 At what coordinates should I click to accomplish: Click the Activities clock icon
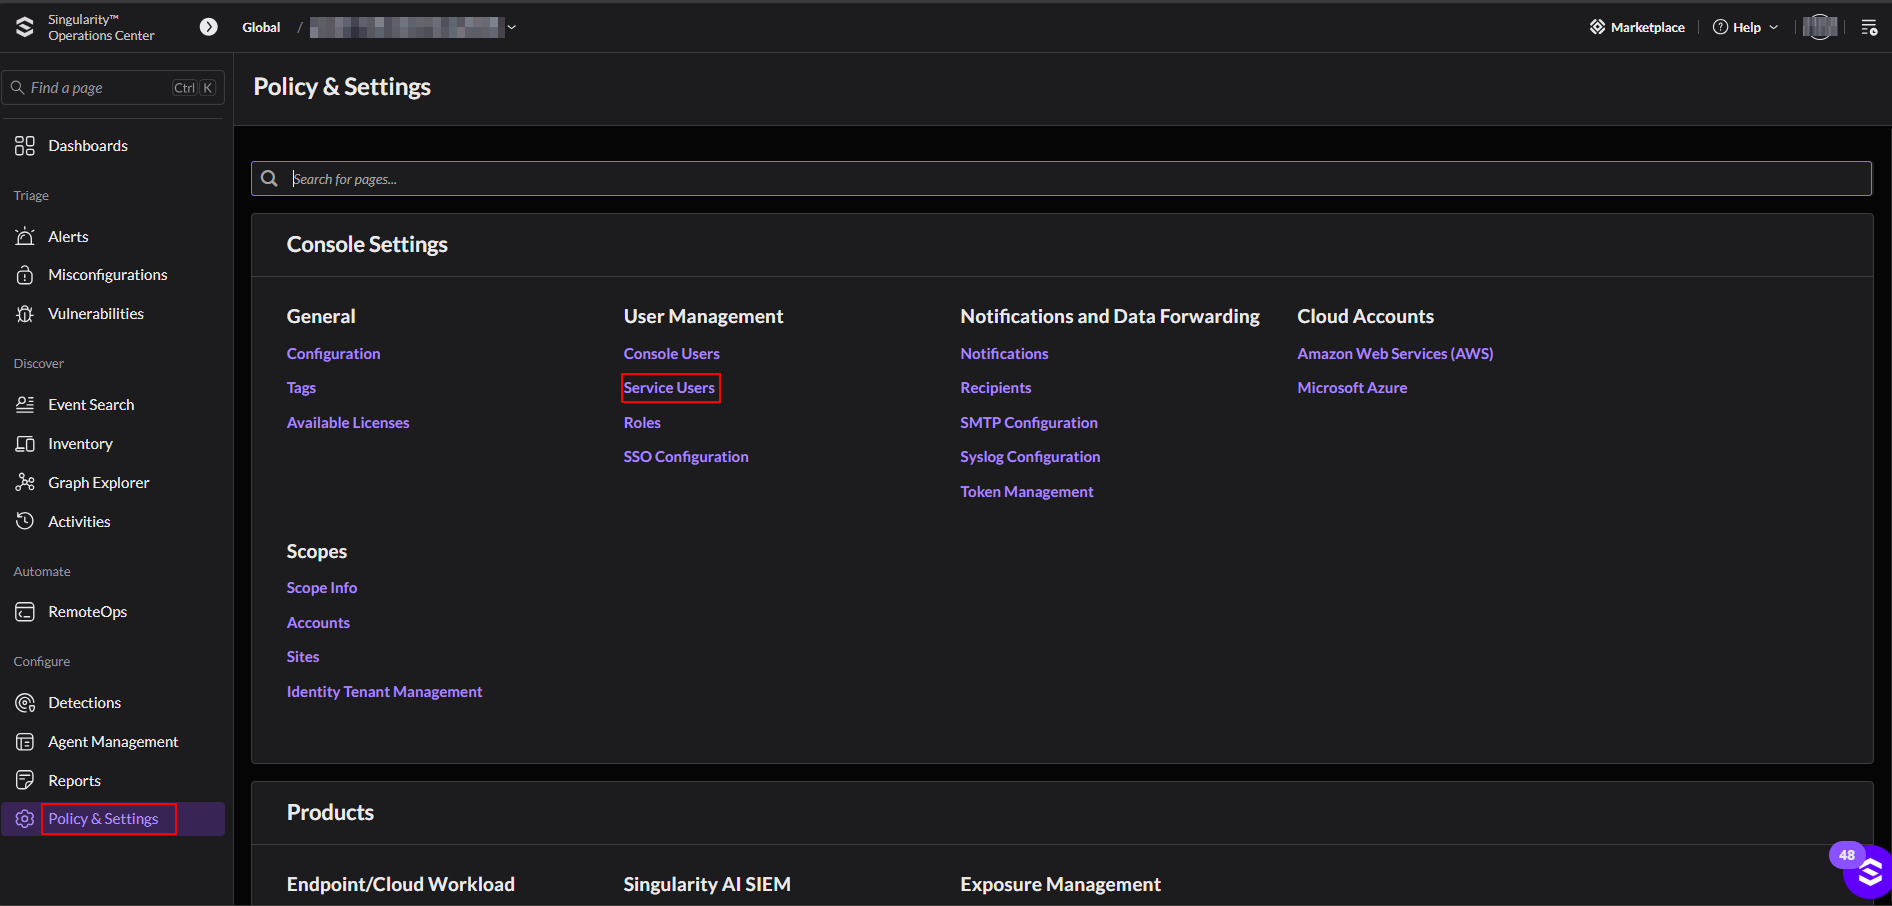(25, 522)
